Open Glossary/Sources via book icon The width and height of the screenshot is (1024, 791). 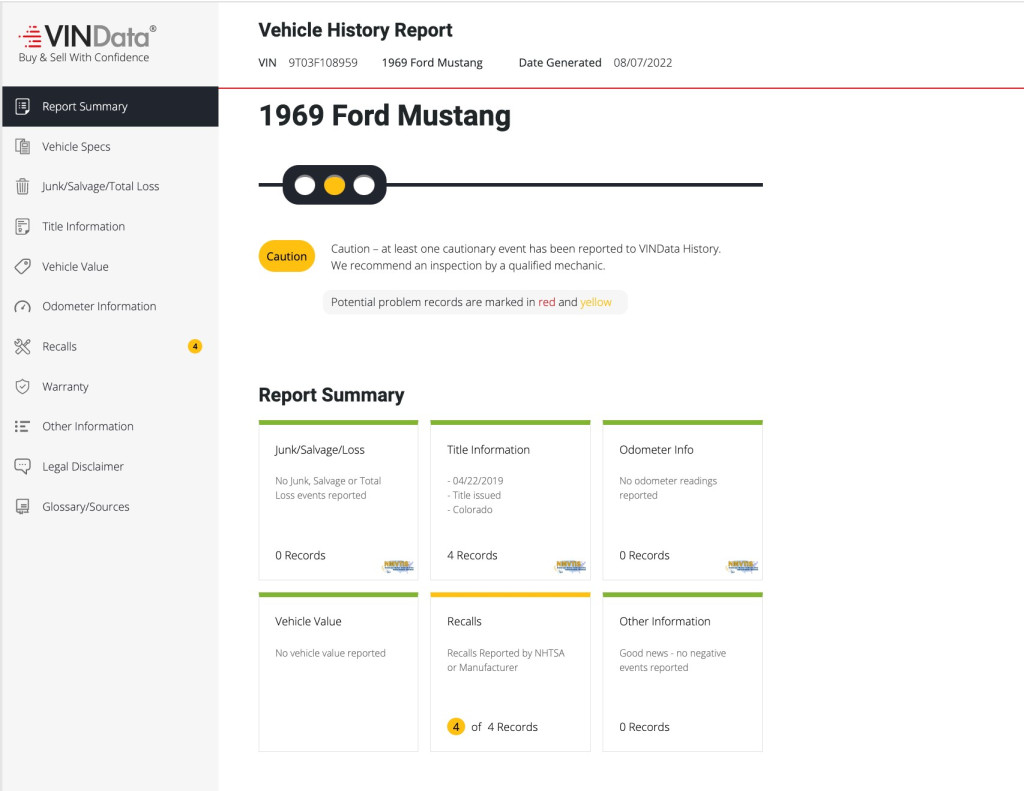click(x=22, y=506)
